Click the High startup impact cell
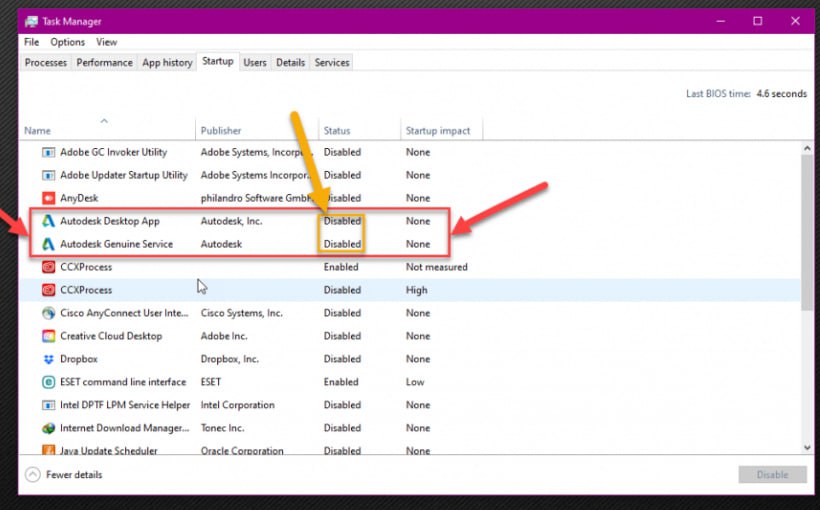The image size is (820, 510). 417,290
